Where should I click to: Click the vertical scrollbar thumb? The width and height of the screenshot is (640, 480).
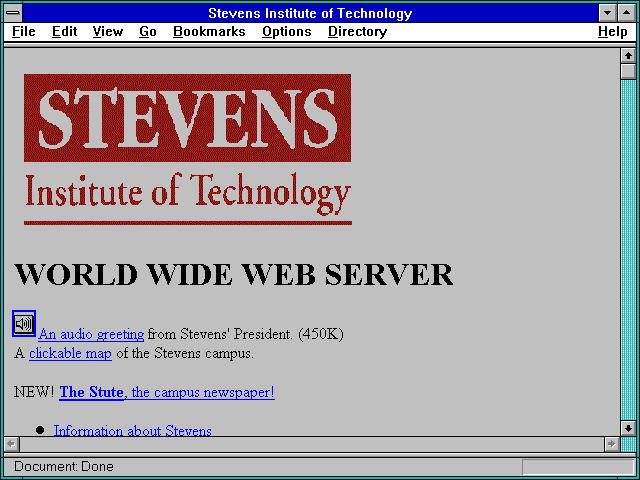tap(628, 71)
